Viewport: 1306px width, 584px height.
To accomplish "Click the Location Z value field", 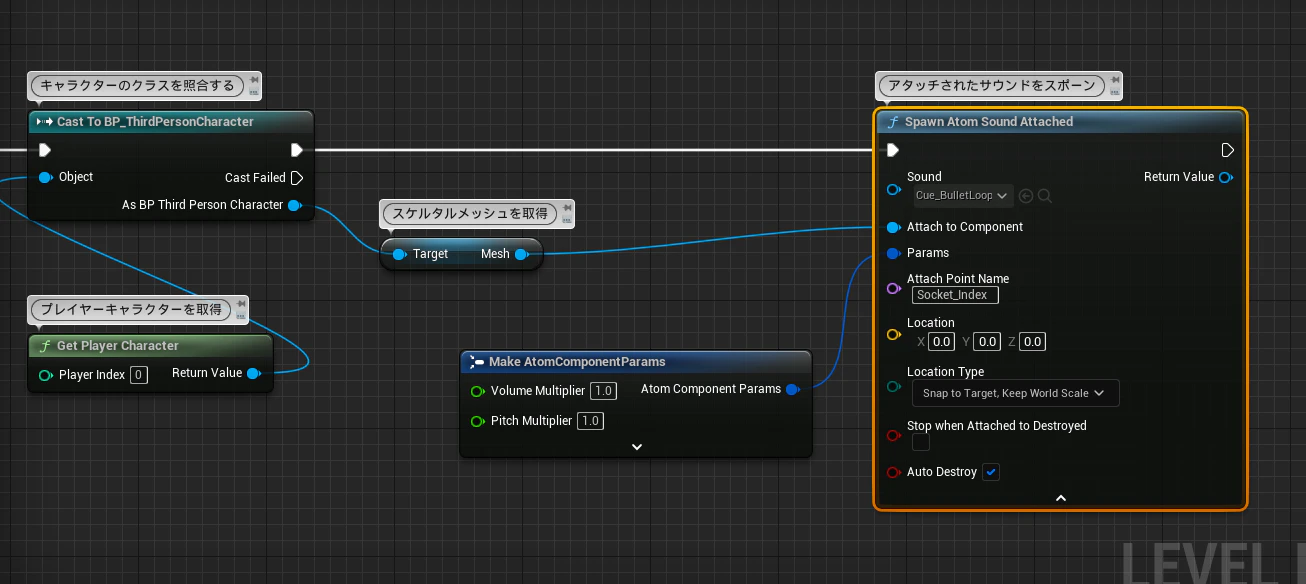I will pos(1032,342).
